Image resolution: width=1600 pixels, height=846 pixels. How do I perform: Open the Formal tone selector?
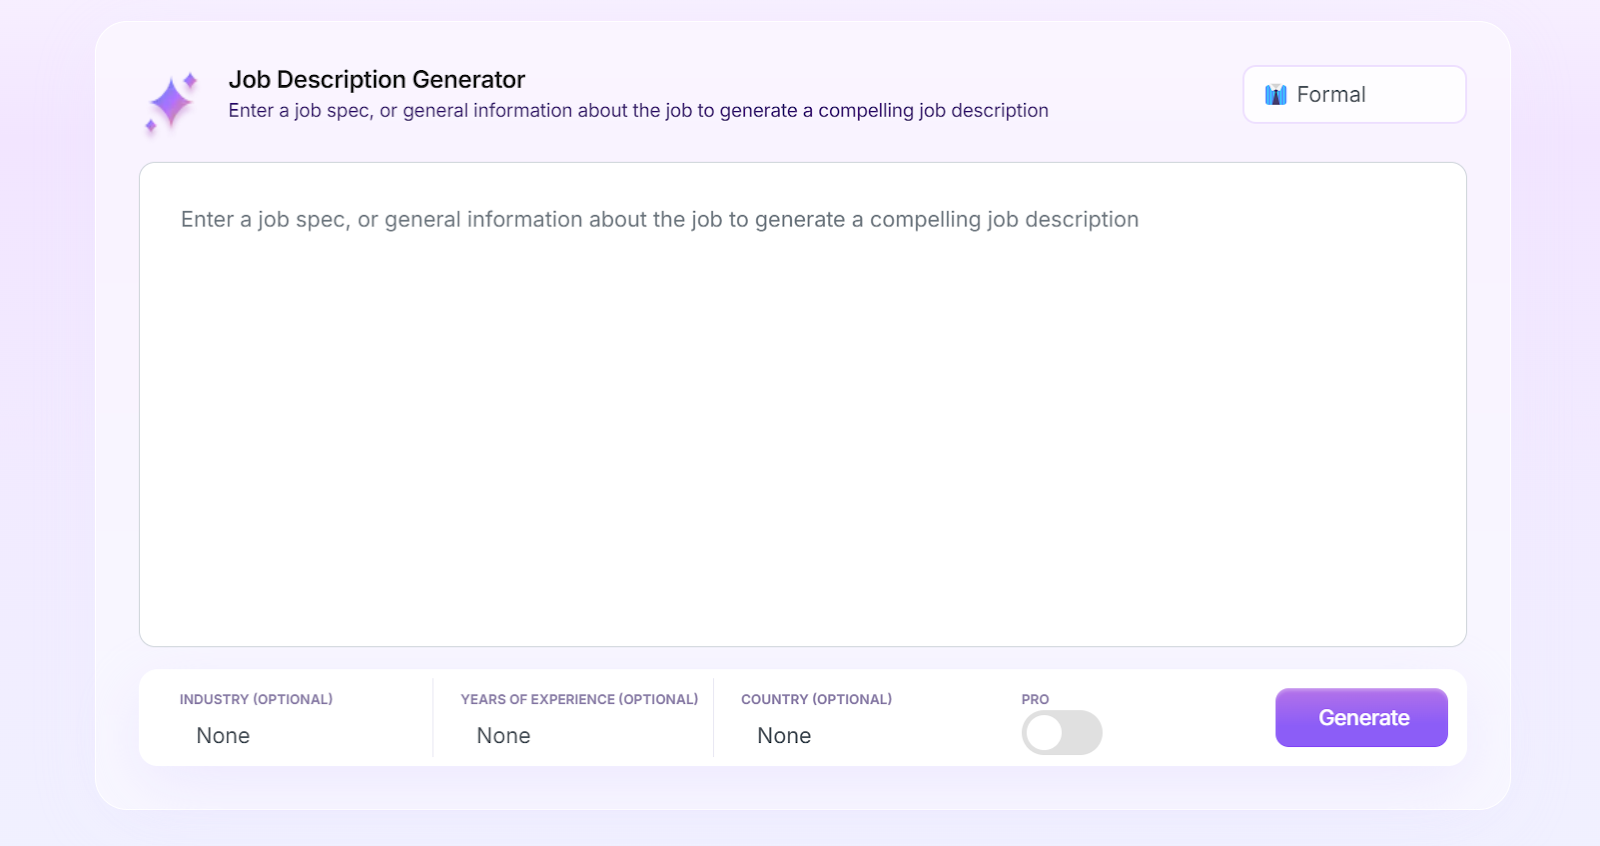1354,94
